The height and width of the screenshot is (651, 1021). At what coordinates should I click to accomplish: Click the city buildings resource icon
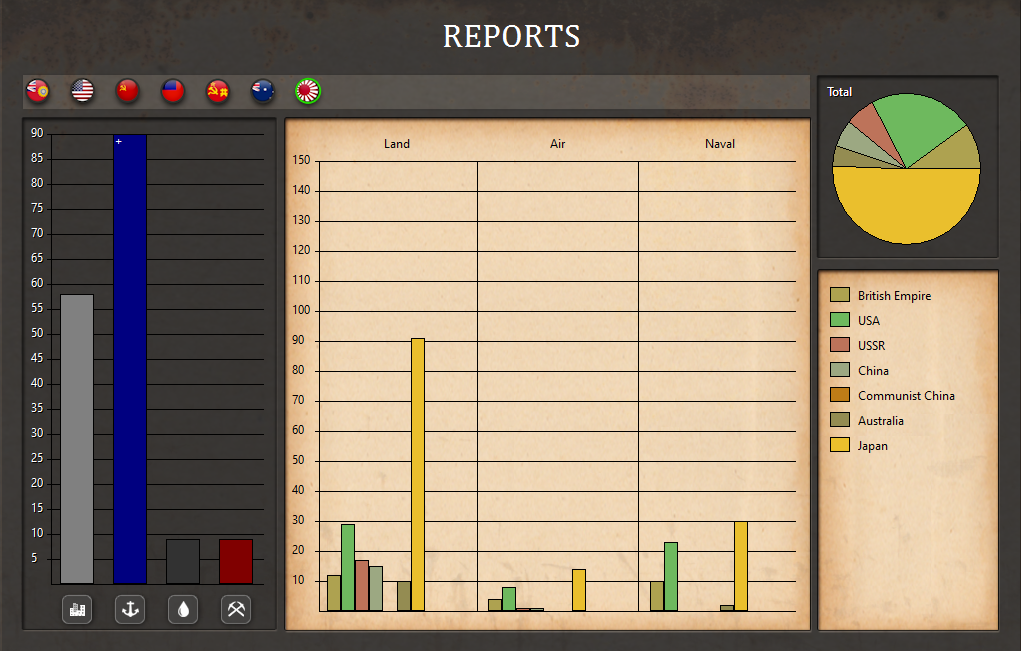[x=77, y=609]
